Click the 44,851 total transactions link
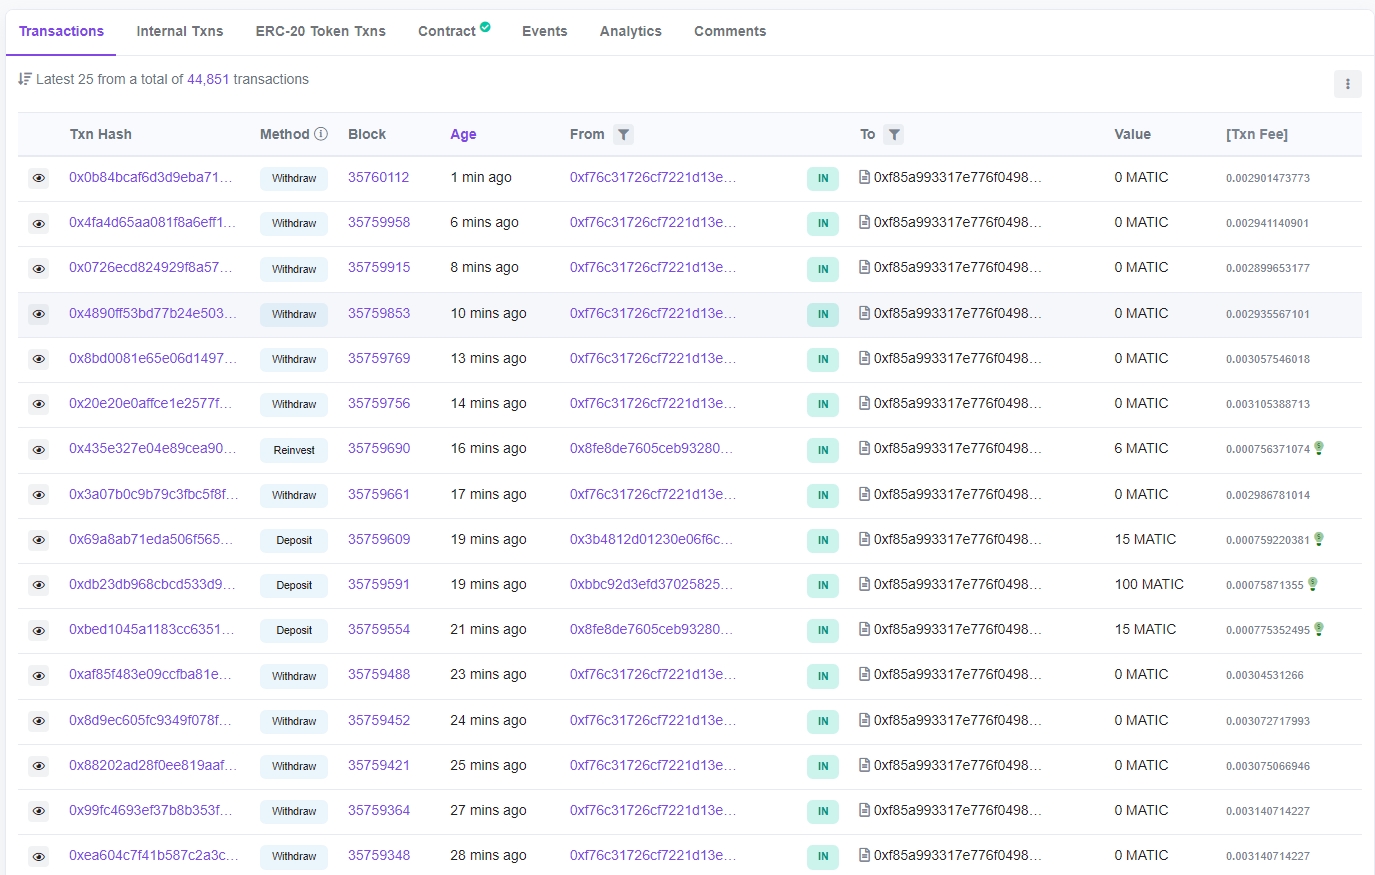 pos(208,79)
